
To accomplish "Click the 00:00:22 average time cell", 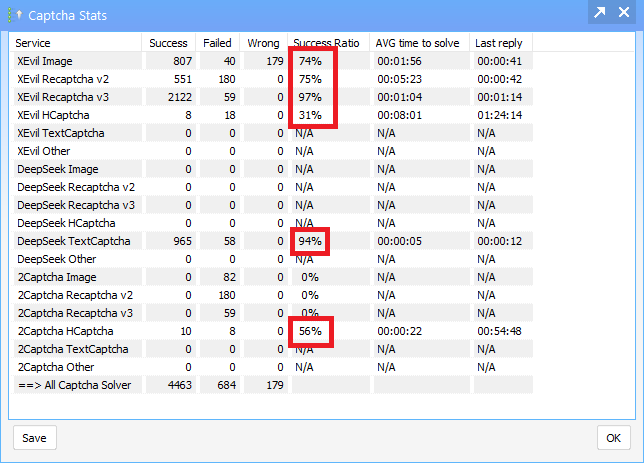I will [x=421, y=331].
